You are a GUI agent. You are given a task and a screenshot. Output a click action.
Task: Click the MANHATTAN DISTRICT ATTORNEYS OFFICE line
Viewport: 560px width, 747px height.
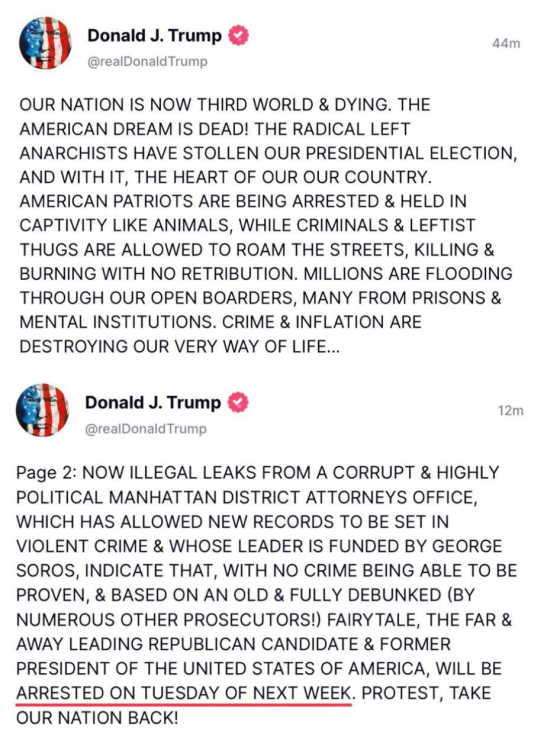[x=247, y=497]
